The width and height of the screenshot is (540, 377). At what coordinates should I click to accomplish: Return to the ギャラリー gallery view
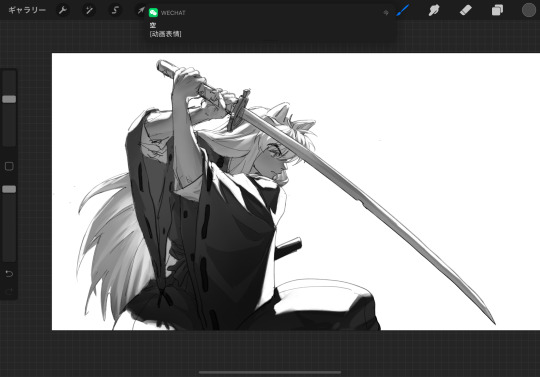coord(27,10)
